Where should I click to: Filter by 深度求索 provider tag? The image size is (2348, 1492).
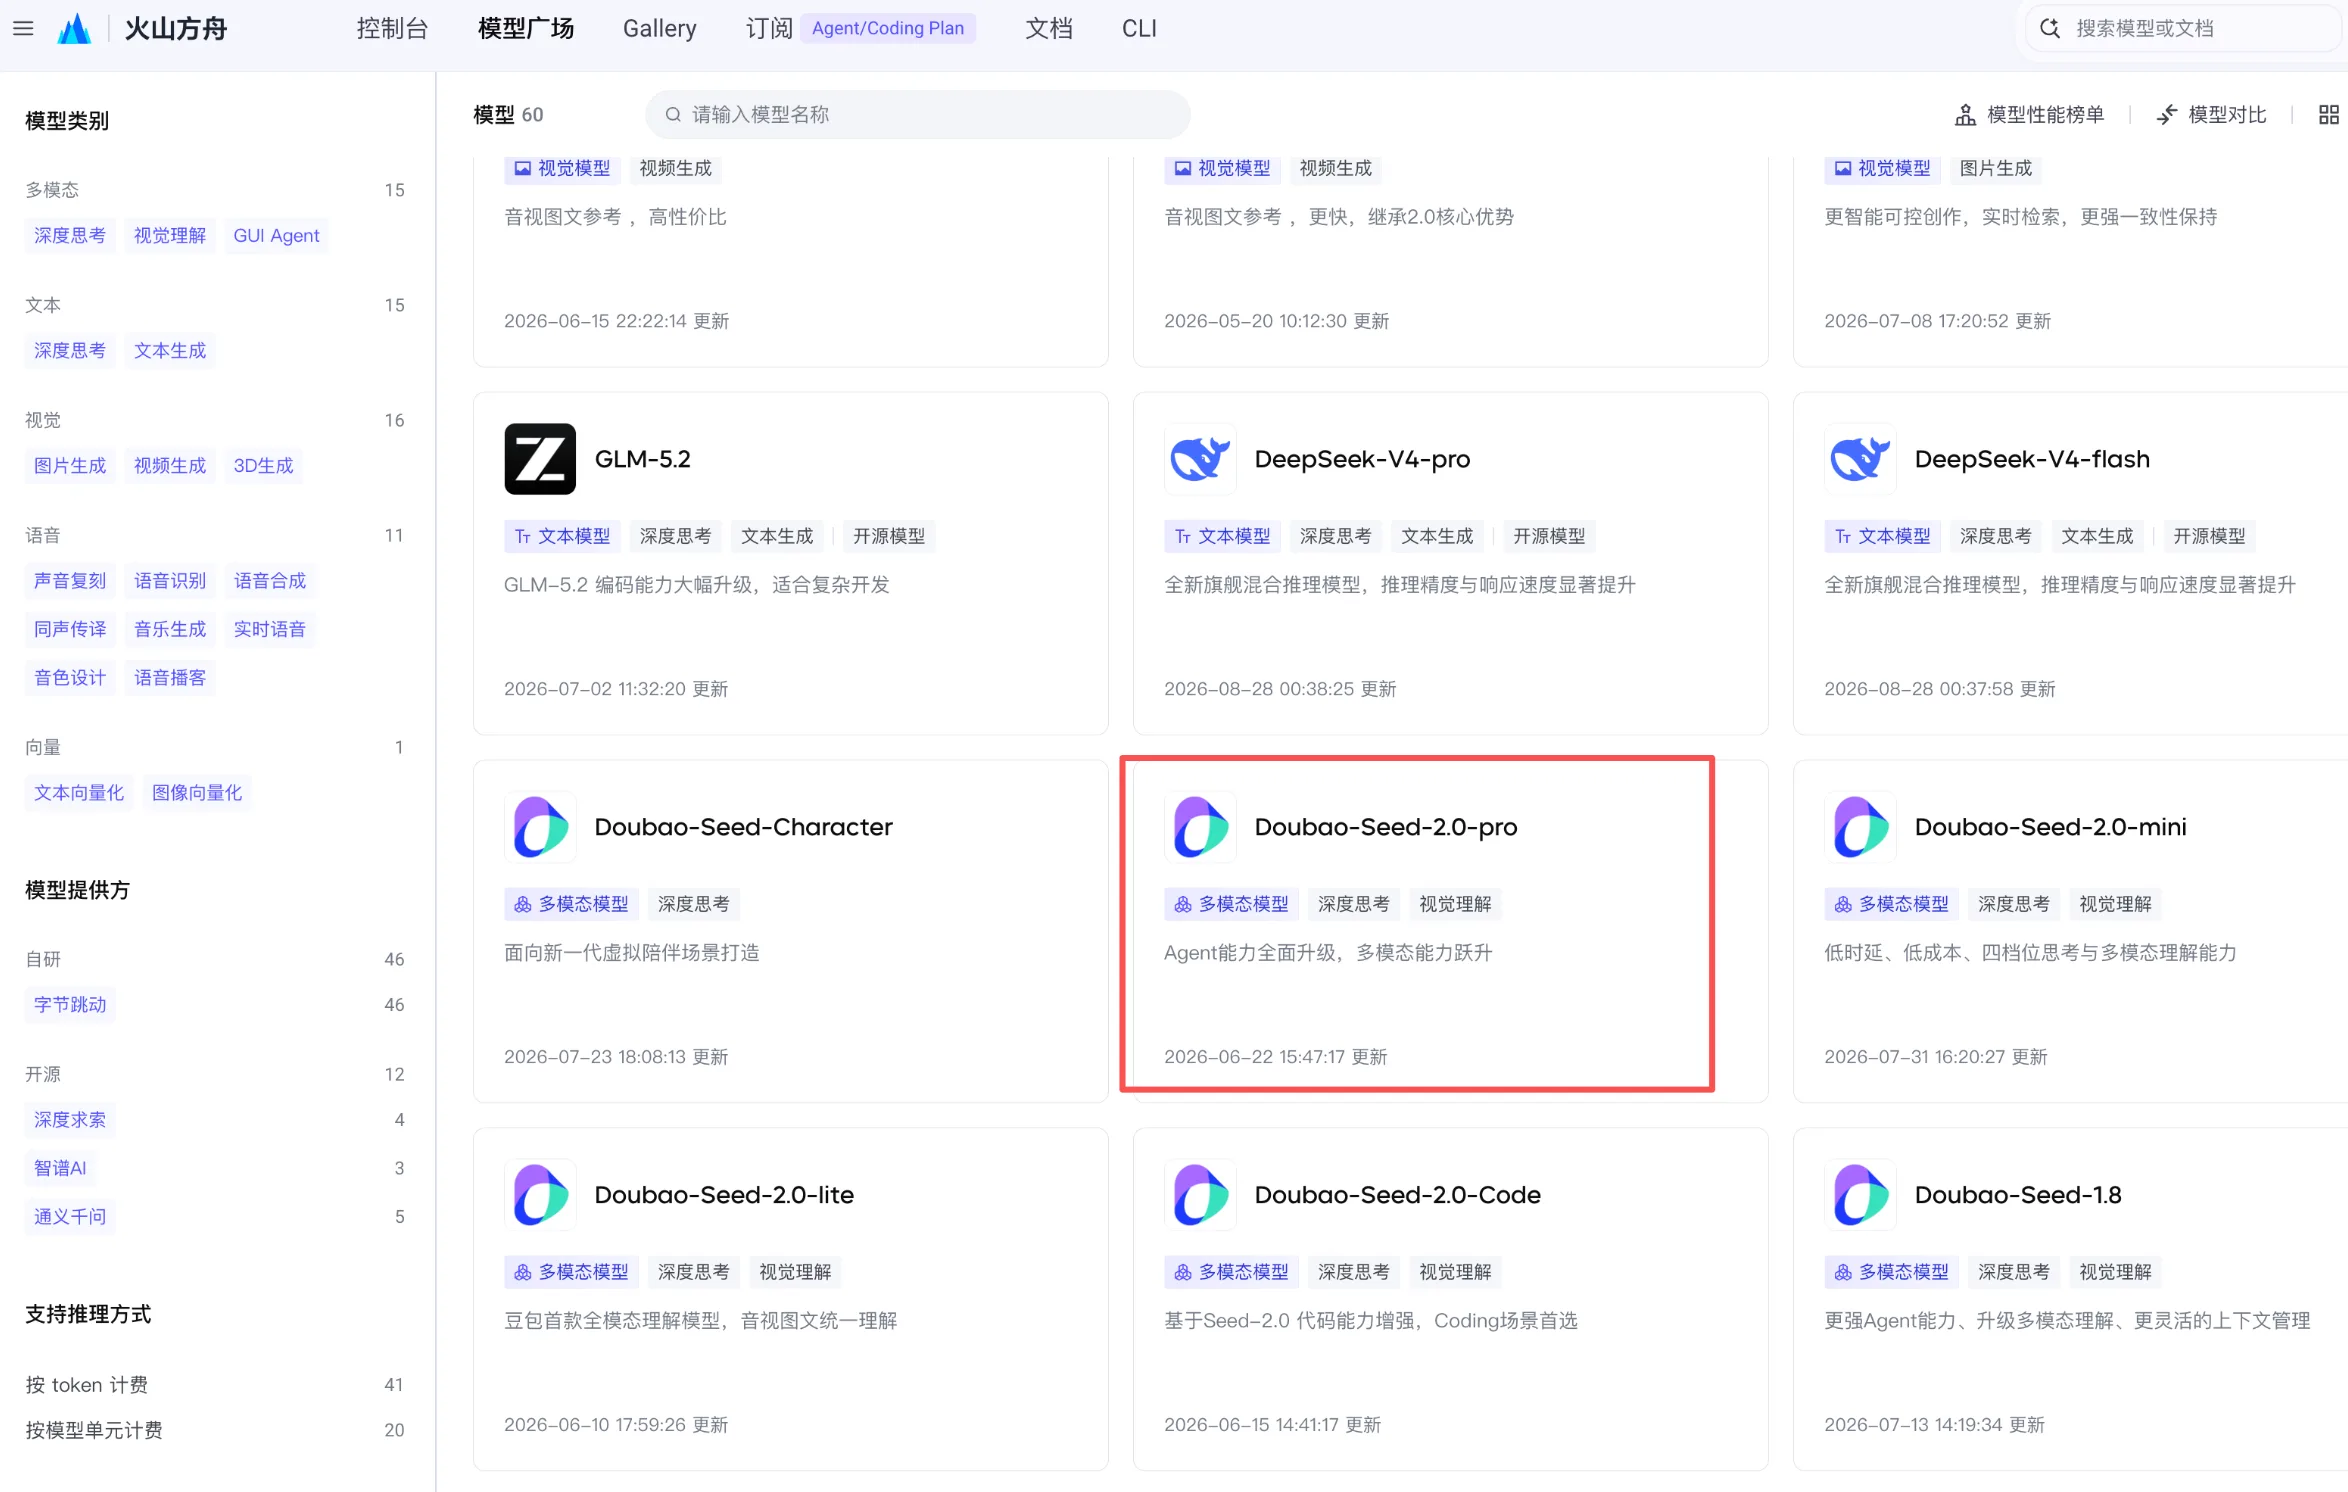click(x=70, y=1120)
